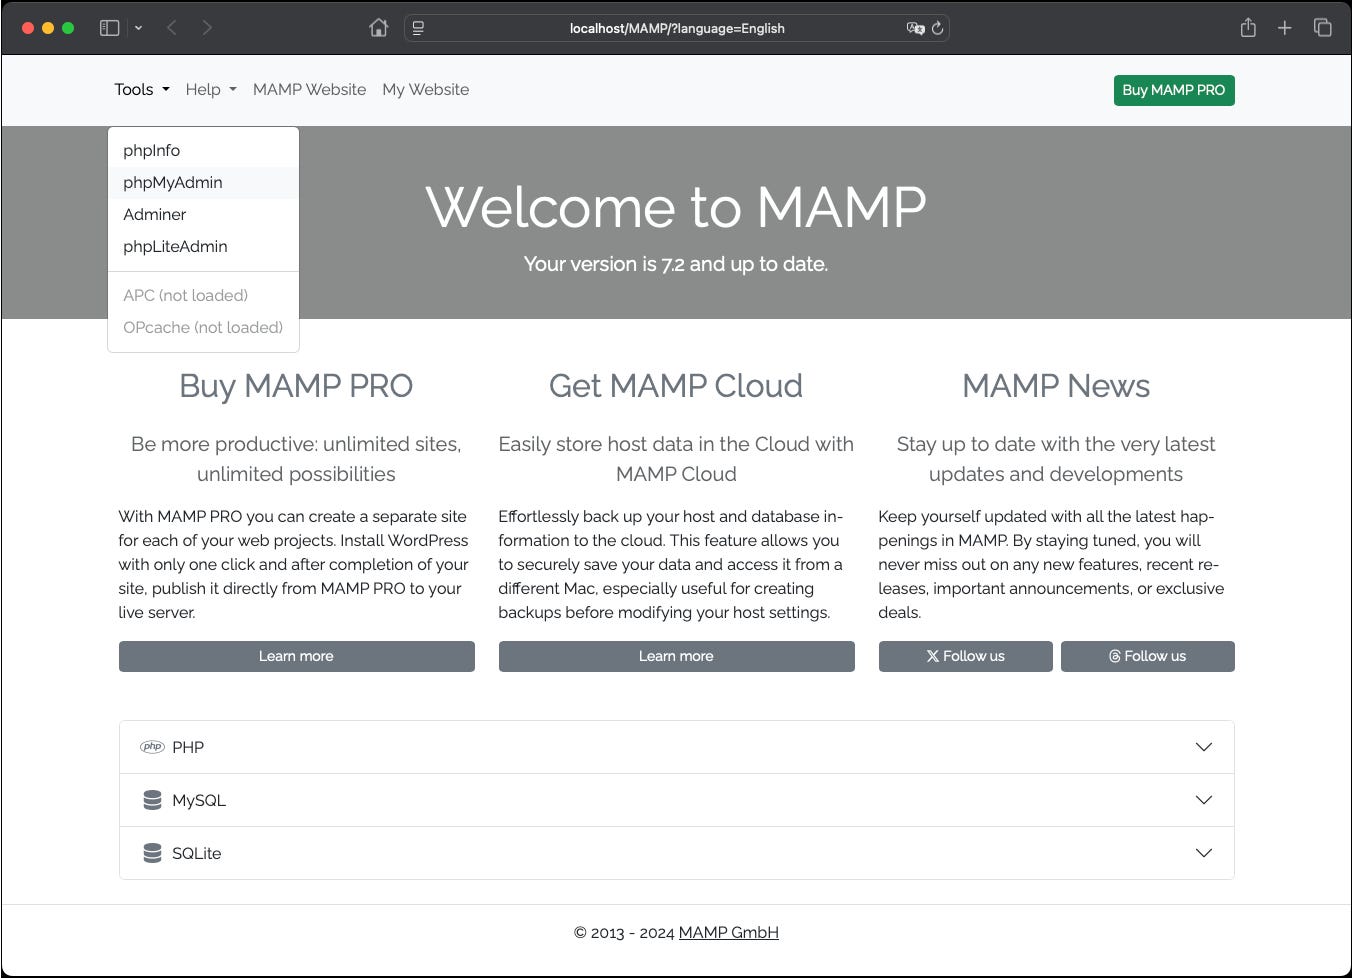Select phpLiteAdmin from Tools menu

(x=203, y=247)
